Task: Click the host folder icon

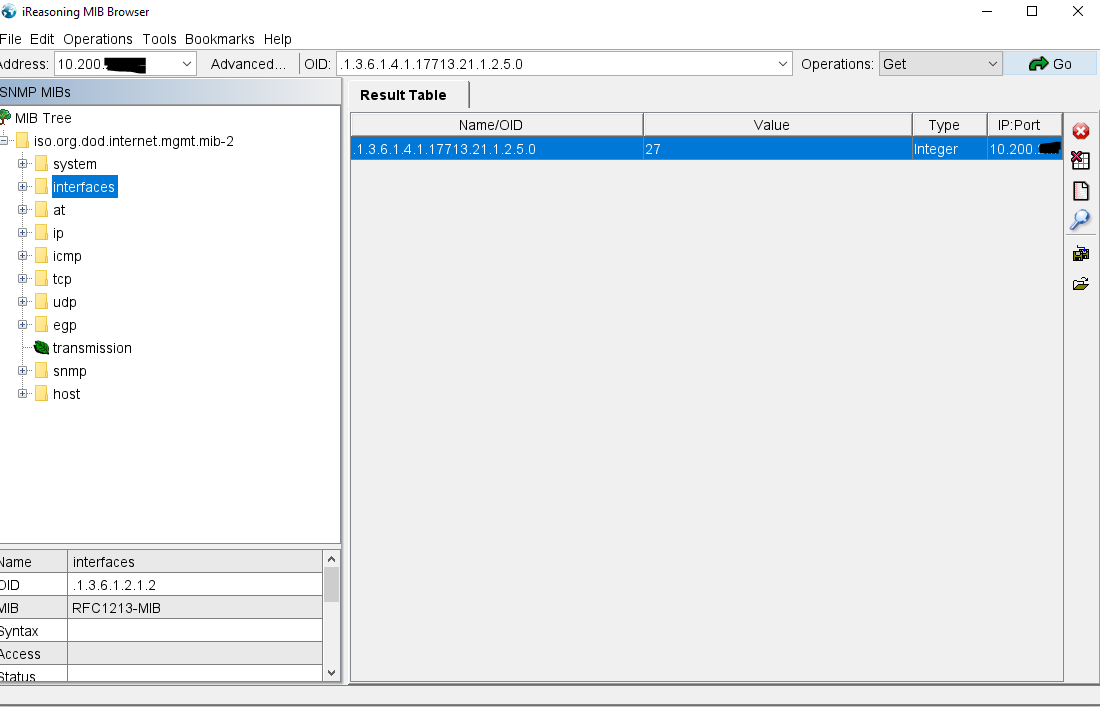Action: pyautogui.click(x=41, y=393)
